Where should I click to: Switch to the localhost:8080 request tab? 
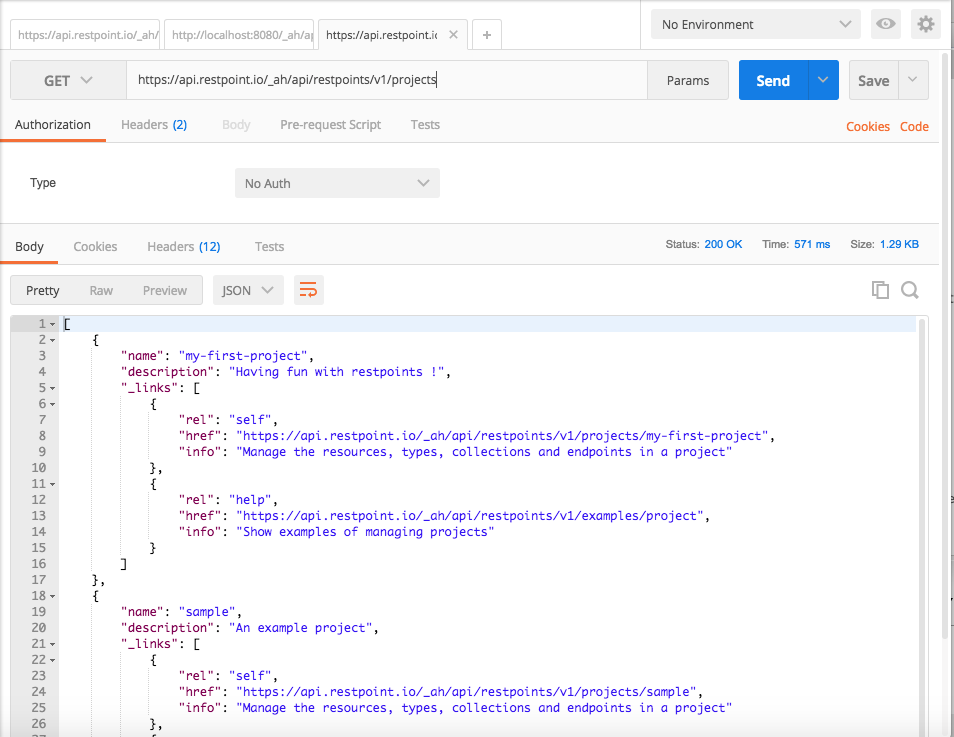point(239,35)
